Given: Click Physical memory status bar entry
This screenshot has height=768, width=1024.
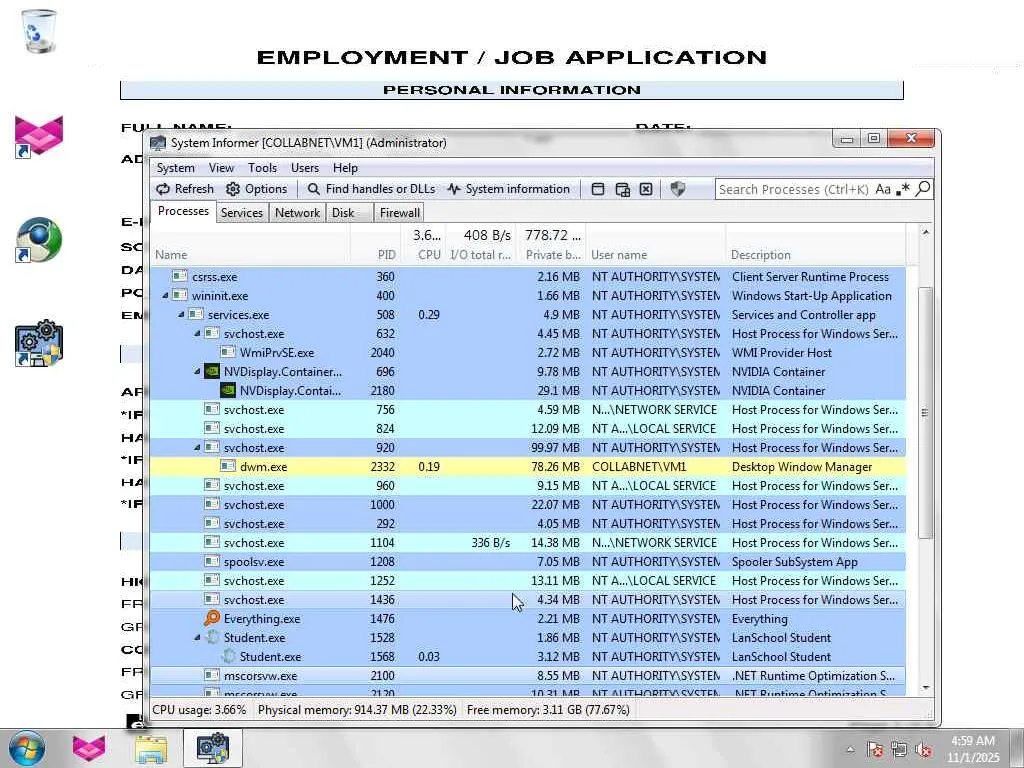Looking at the screenshot, I should point(357,710).
